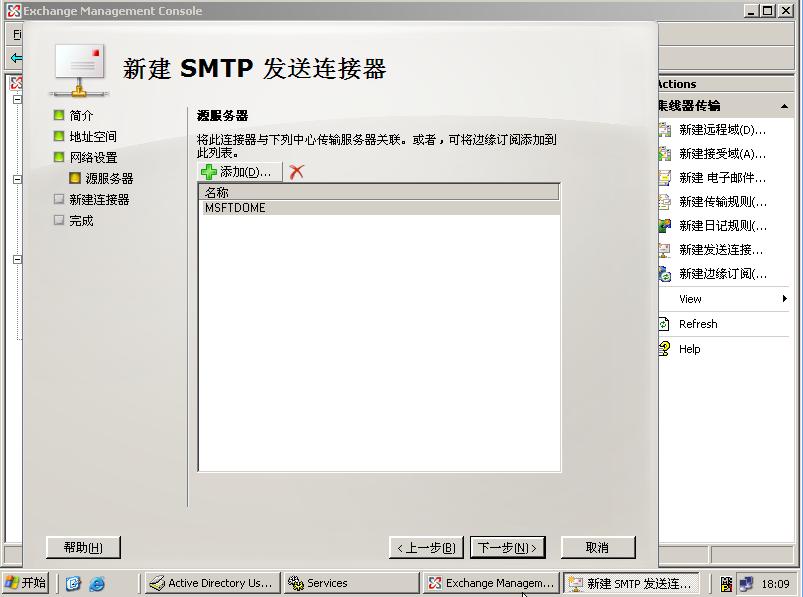
Task: Open the Start (开始) menu
Action: coord(26,583)
